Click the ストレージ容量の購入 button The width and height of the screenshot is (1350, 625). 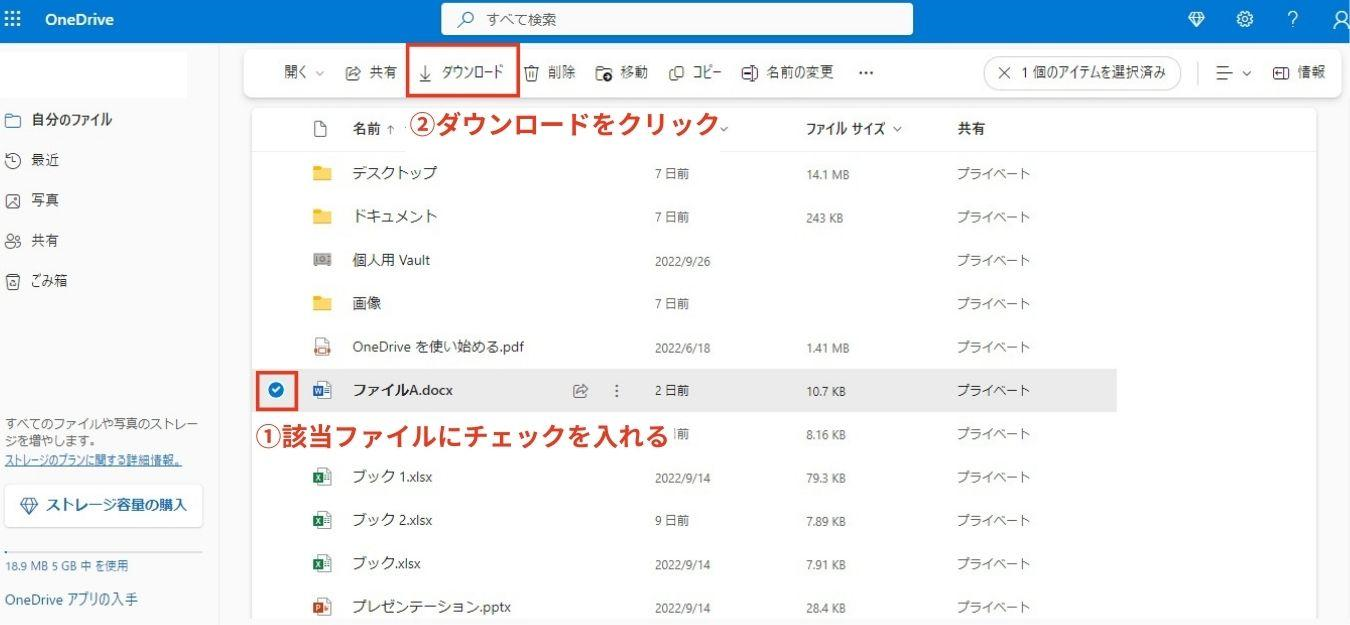104,505
